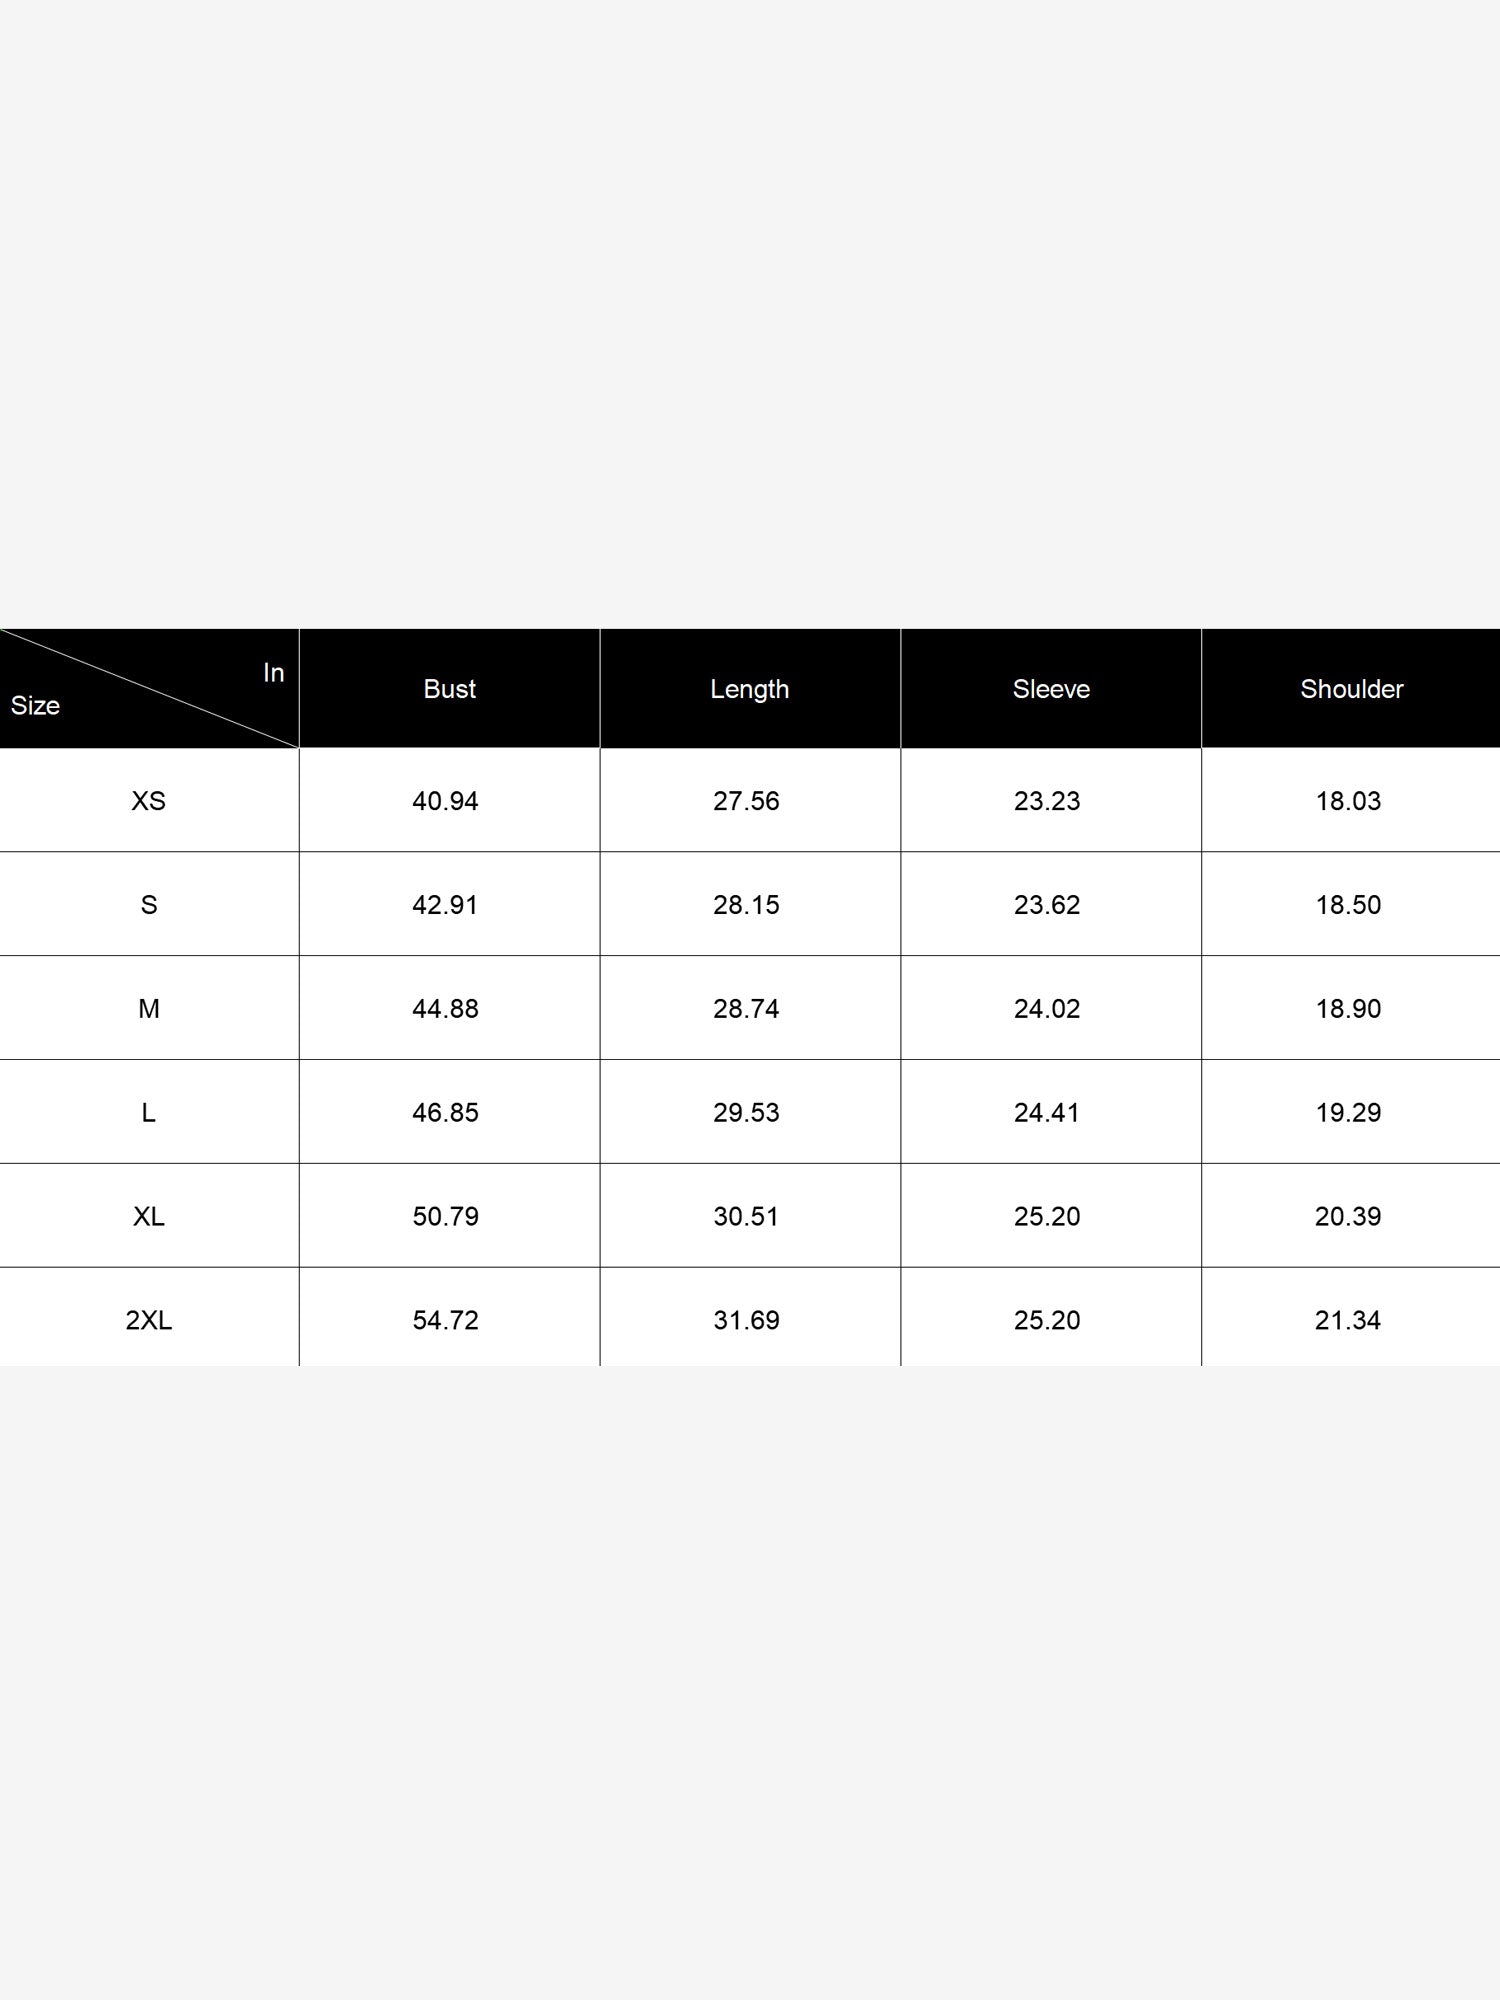Click shoulder value 19.29 for L
1500x2000 pixels.
pyautogui.click(x=1348, y=1113)
